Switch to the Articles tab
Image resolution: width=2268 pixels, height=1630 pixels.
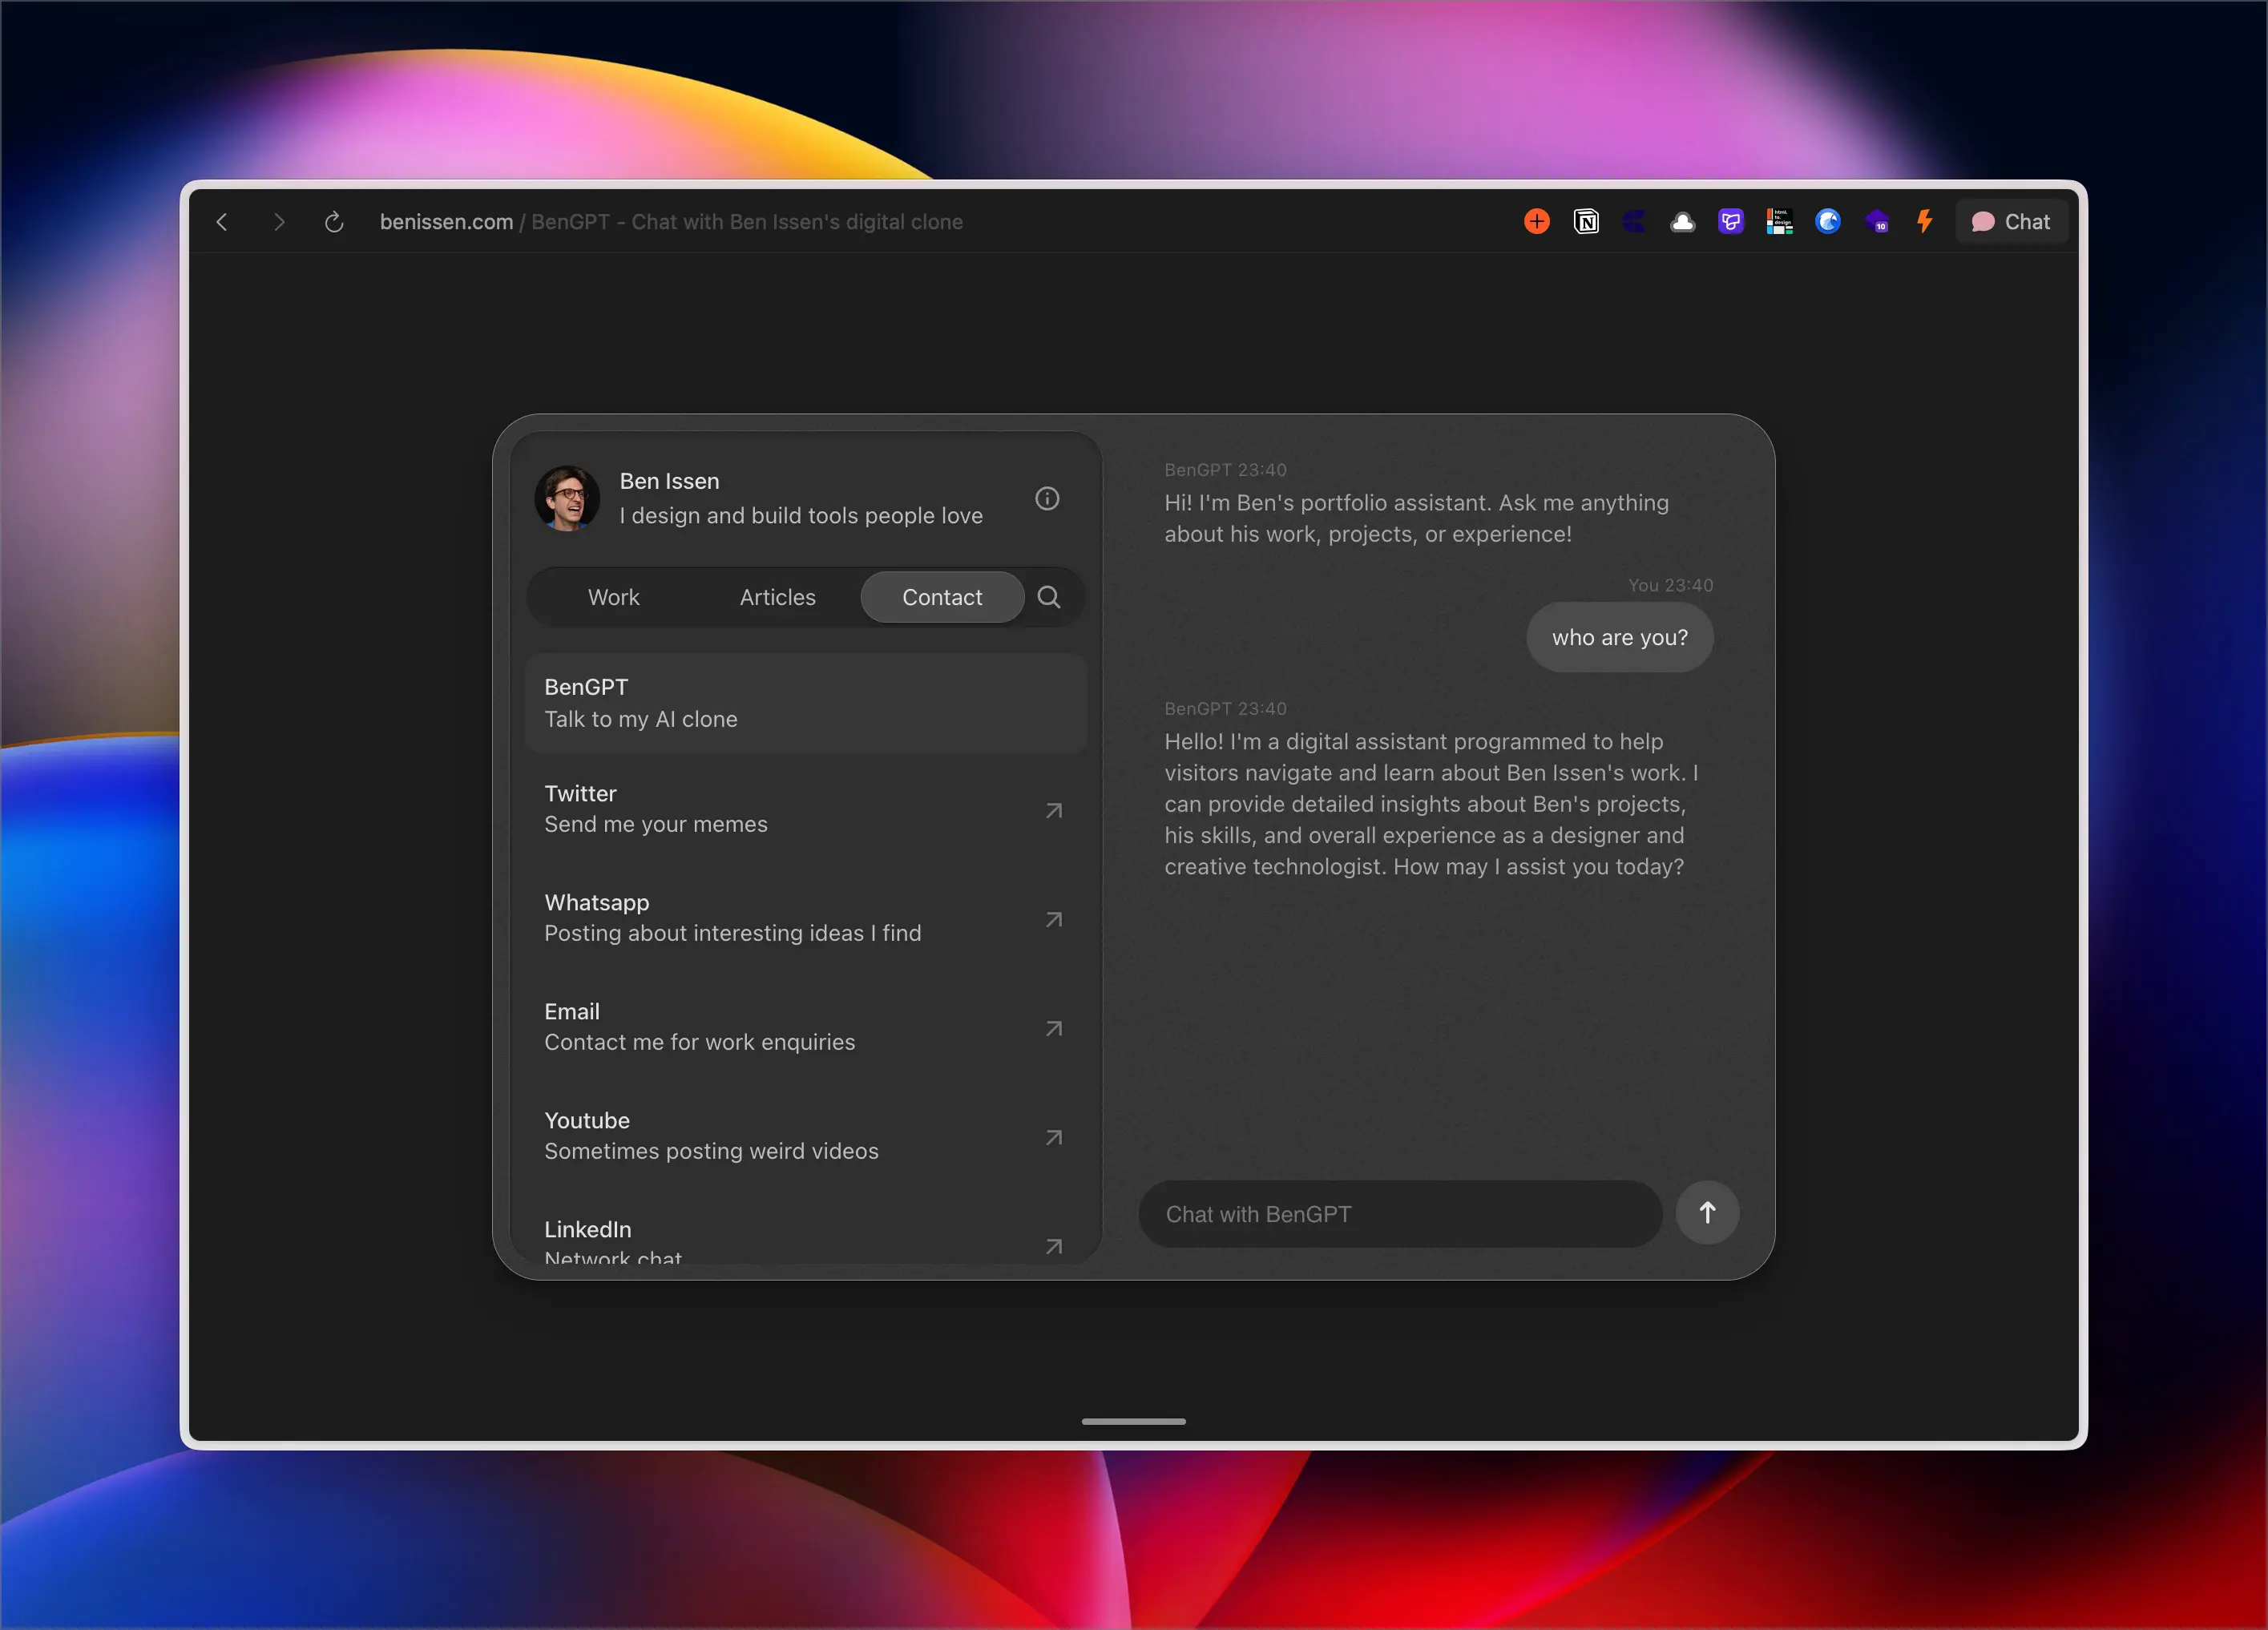[777, 597]
